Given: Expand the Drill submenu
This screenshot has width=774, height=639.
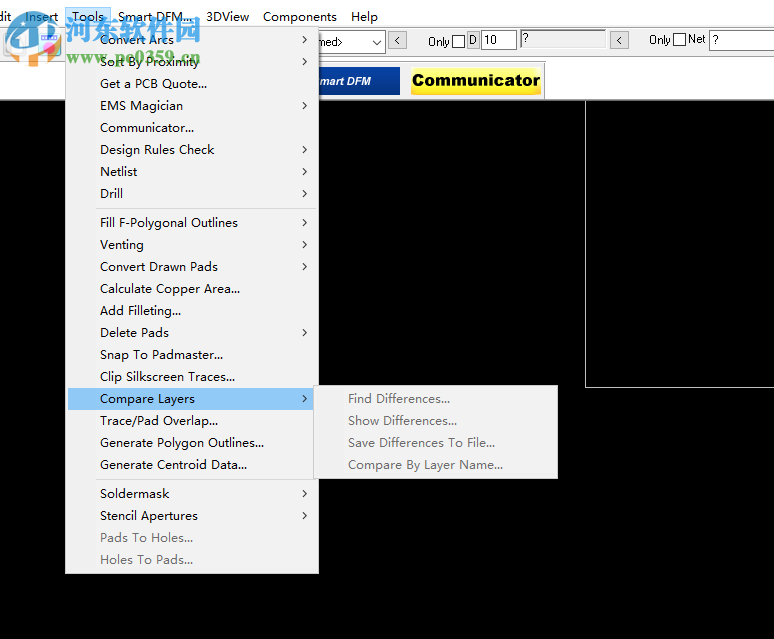Looking at the screenshot, I should tap(192, 193).
